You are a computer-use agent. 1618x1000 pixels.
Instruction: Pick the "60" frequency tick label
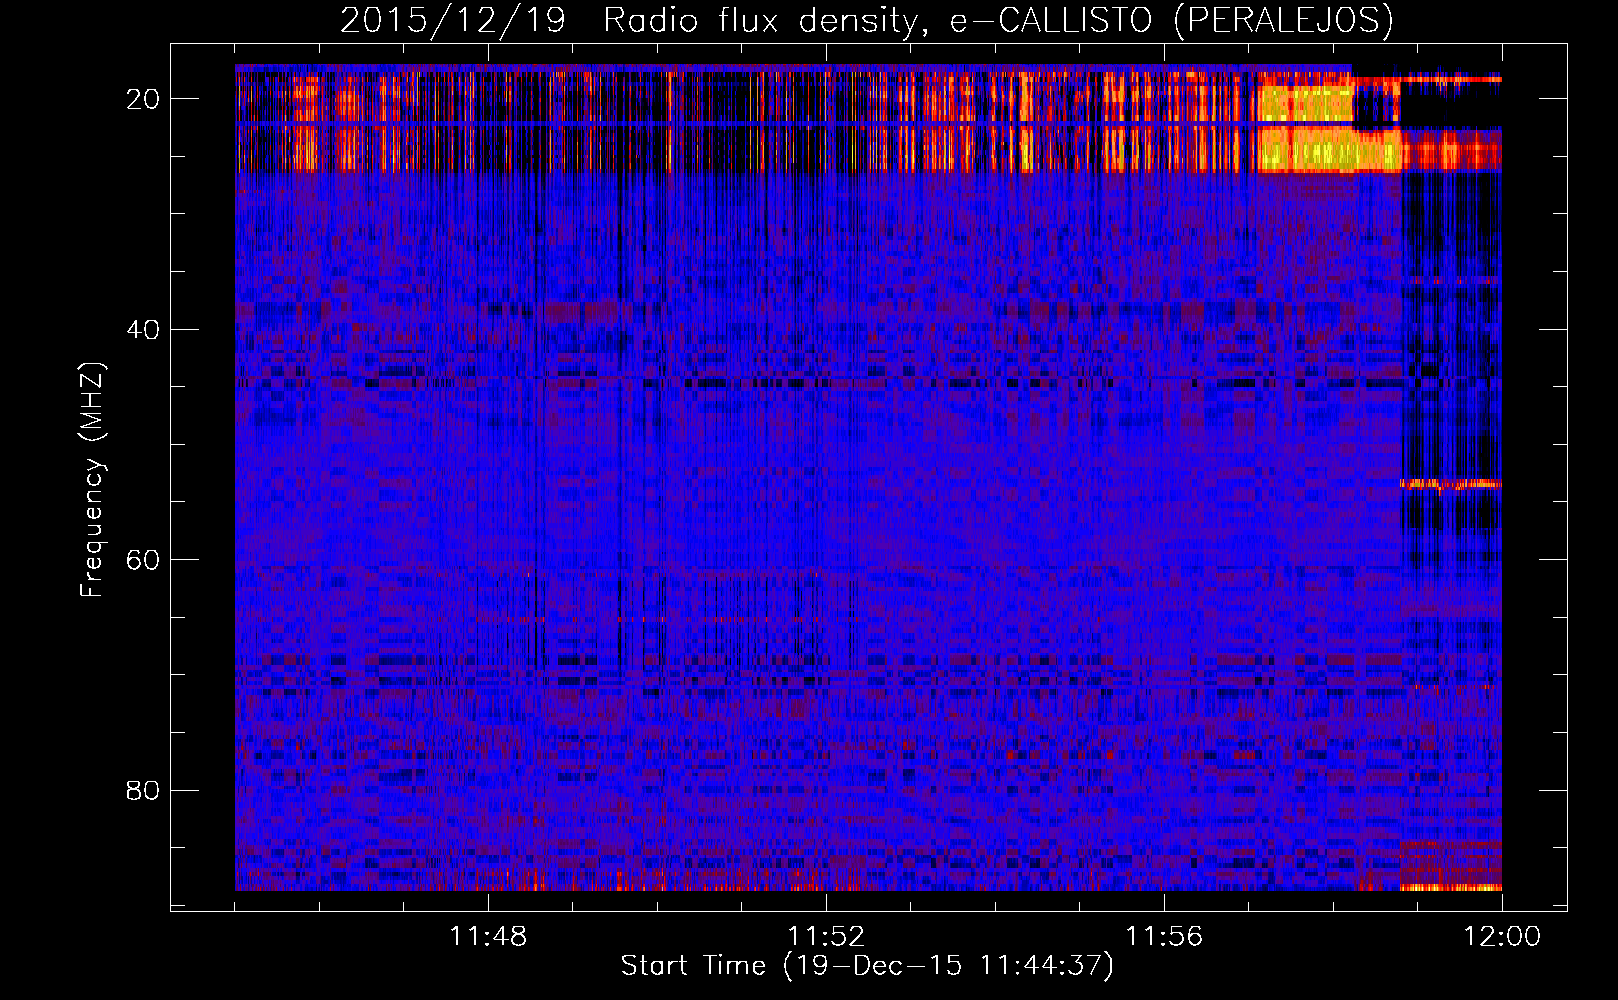click(x=143, y=559)
